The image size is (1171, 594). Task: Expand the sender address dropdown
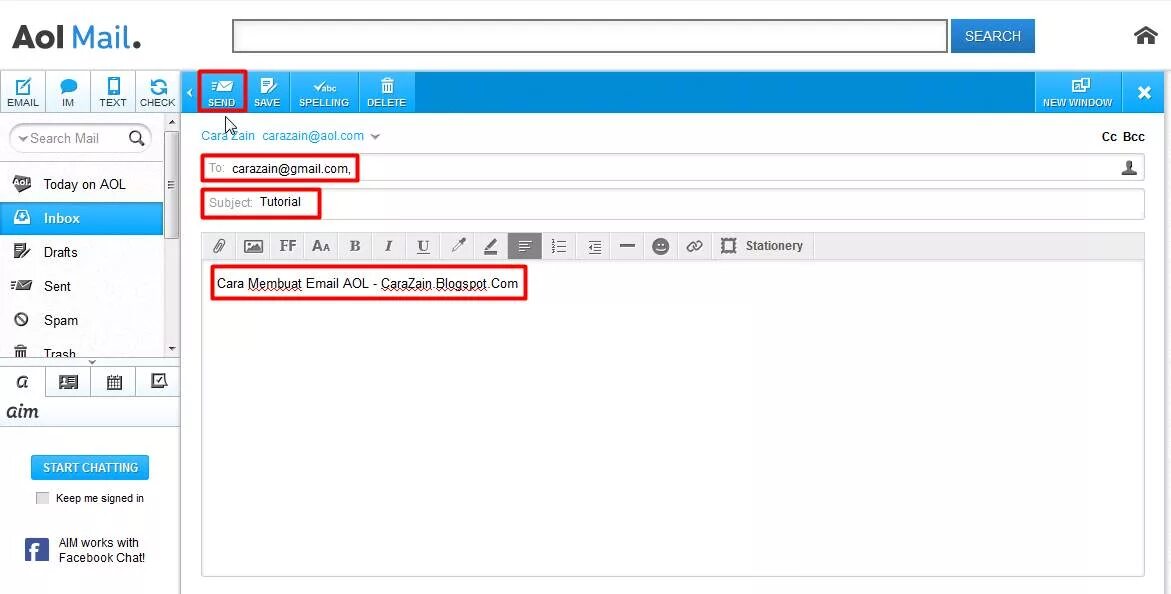375,137
